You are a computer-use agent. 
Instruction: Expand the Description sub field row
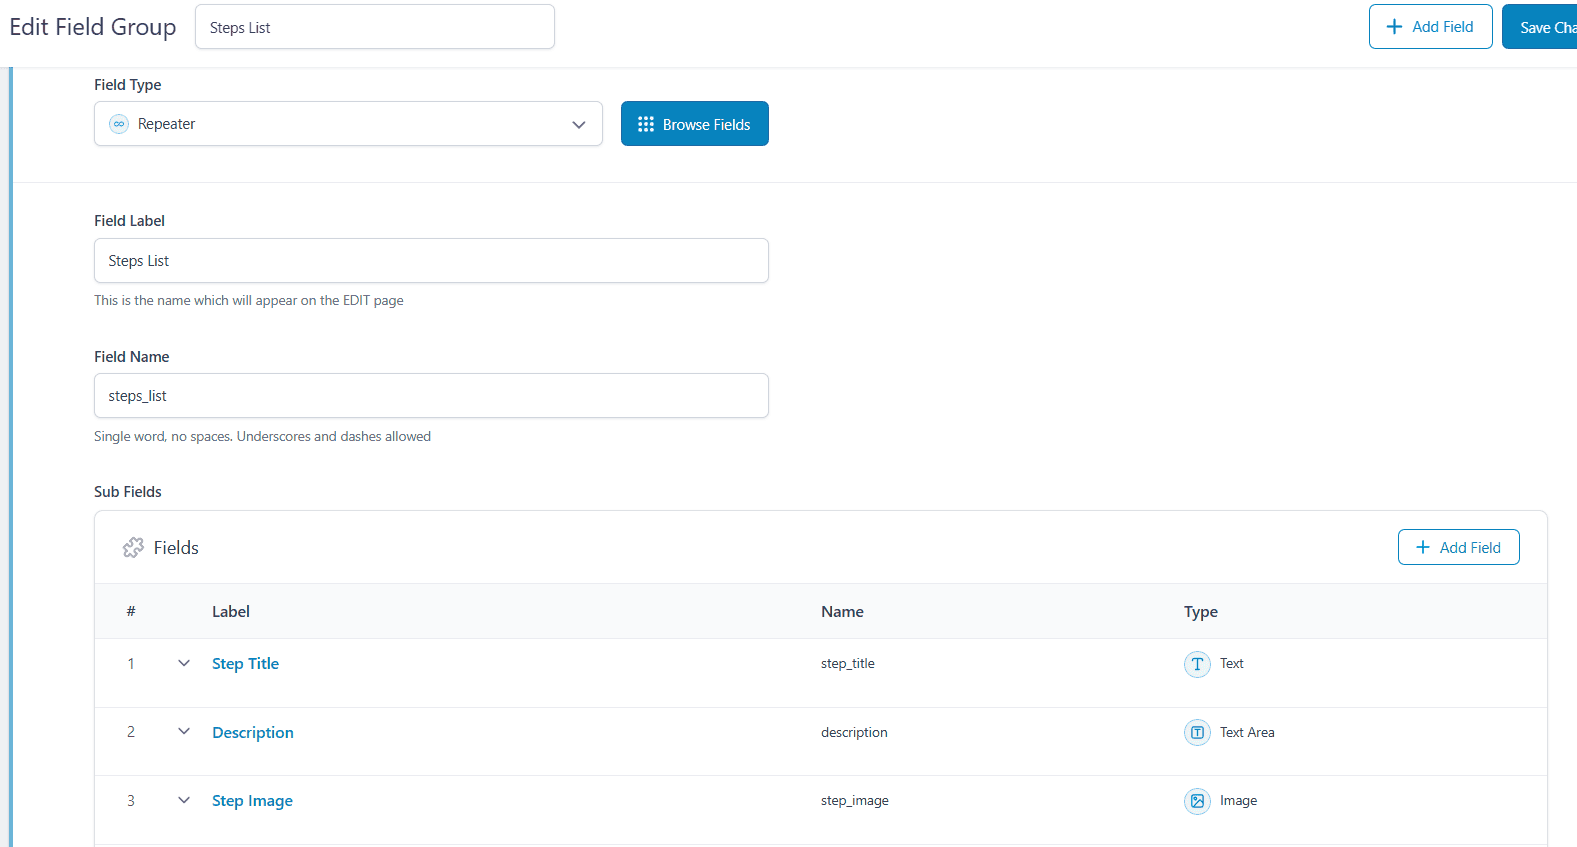click(184, 732)
